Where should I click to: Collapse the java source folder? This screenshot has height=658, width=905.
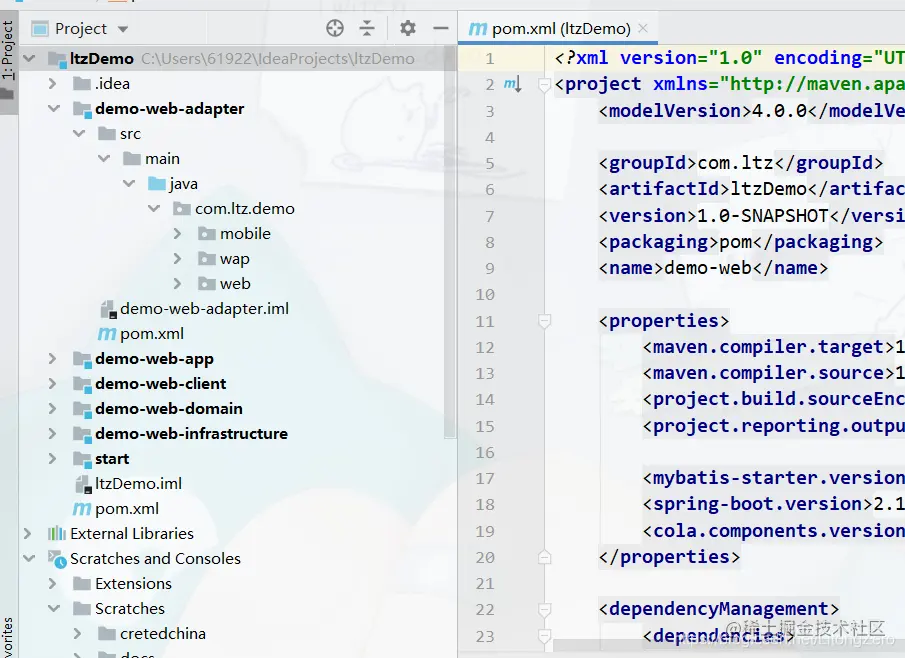pos(129,184)
